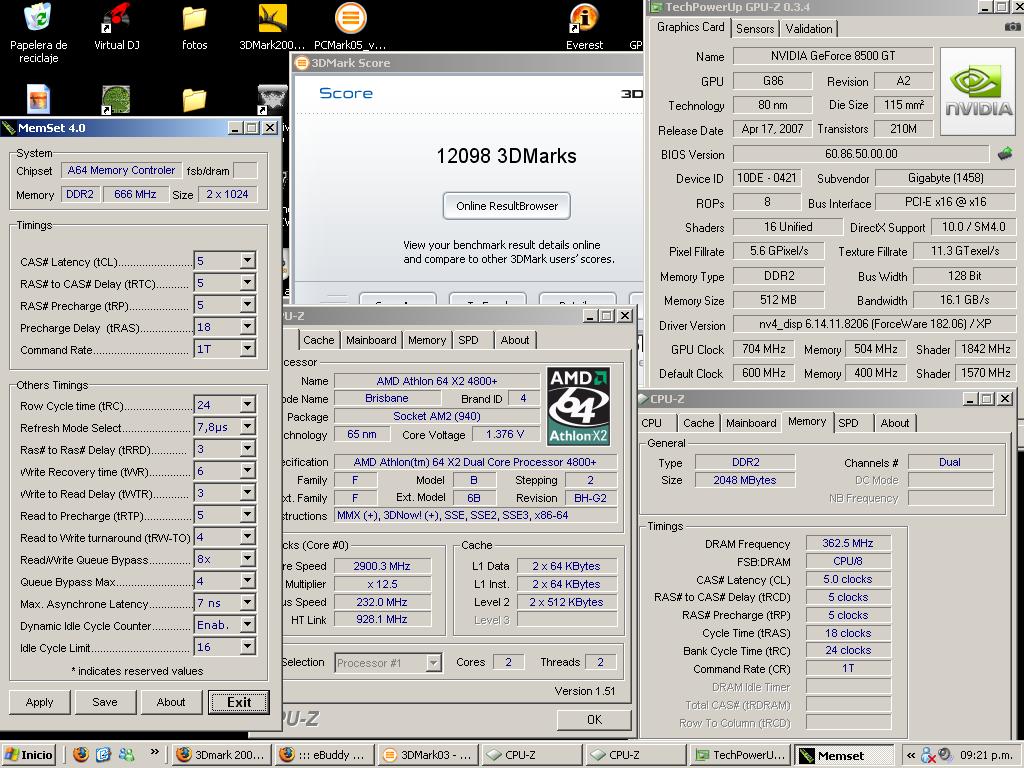Open the PCMark05 desktop icon

350,26
